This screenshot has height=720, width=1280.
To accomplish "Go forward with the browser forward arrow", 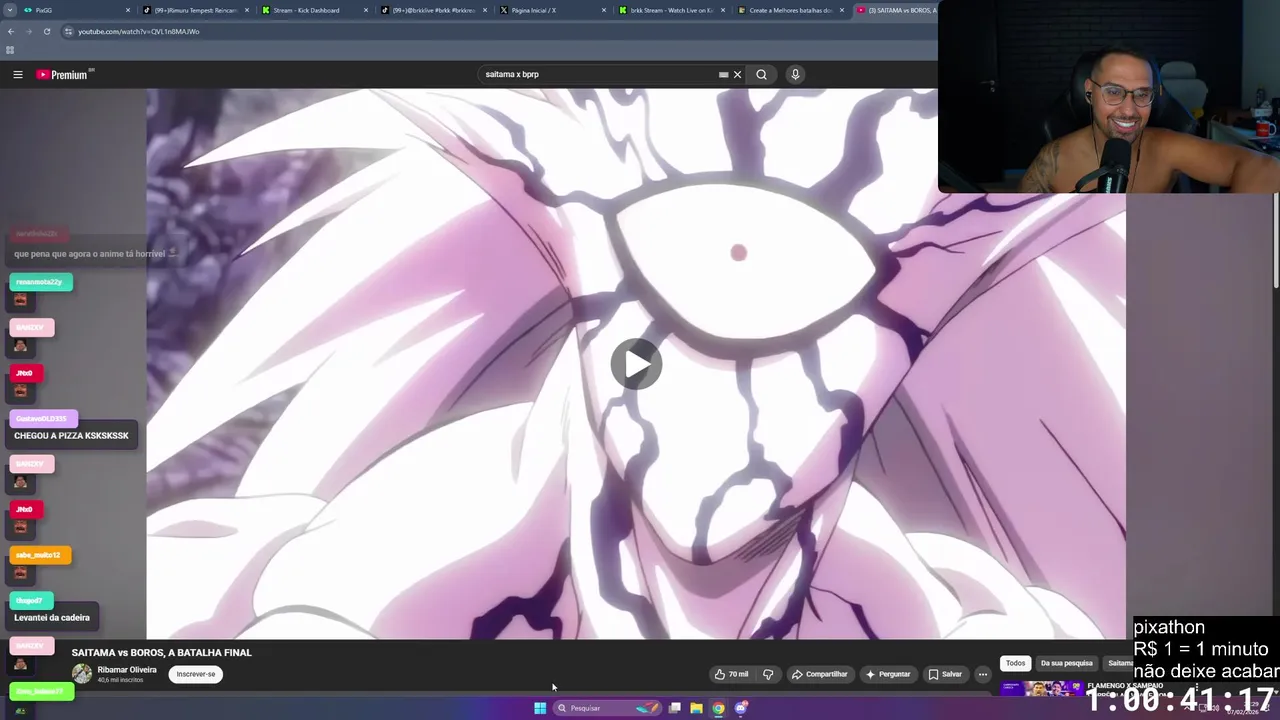I will click(28, 31).
